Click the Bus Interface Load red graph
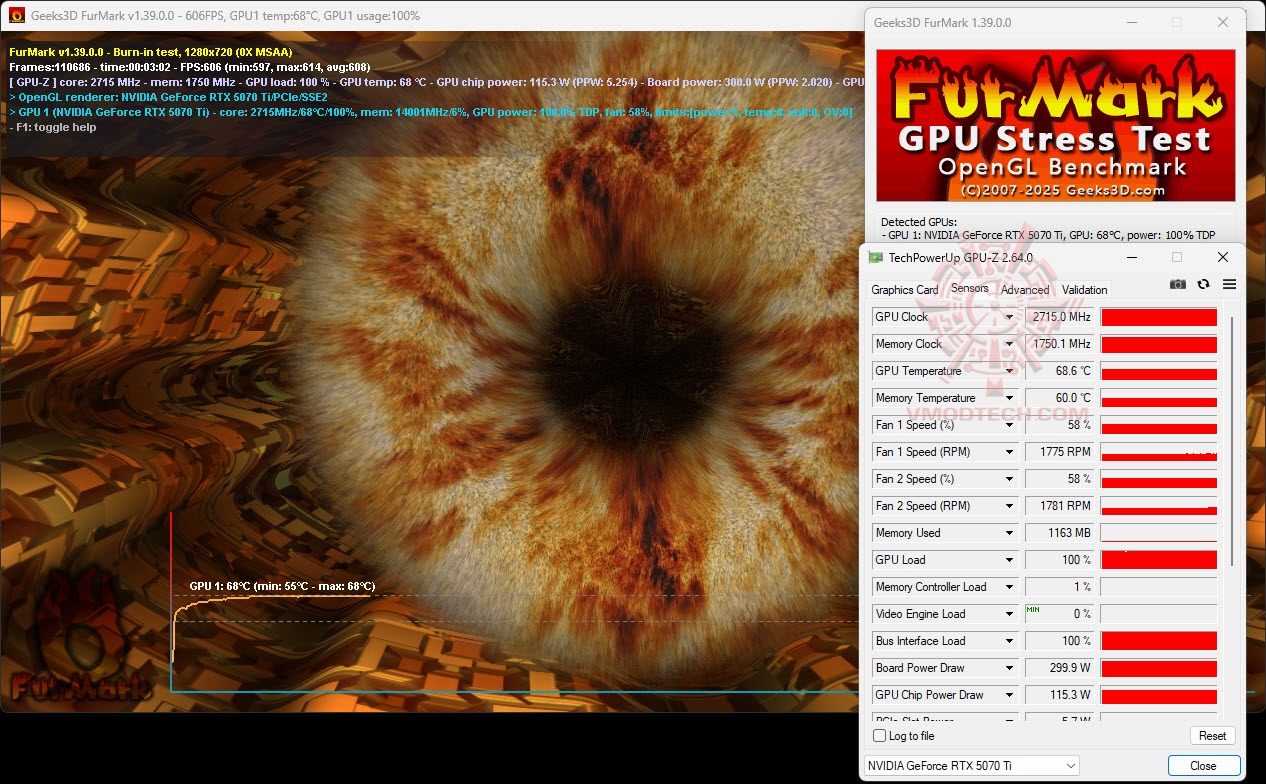The width and height of the screenshot is (1266, 784). coord(1159,641)
